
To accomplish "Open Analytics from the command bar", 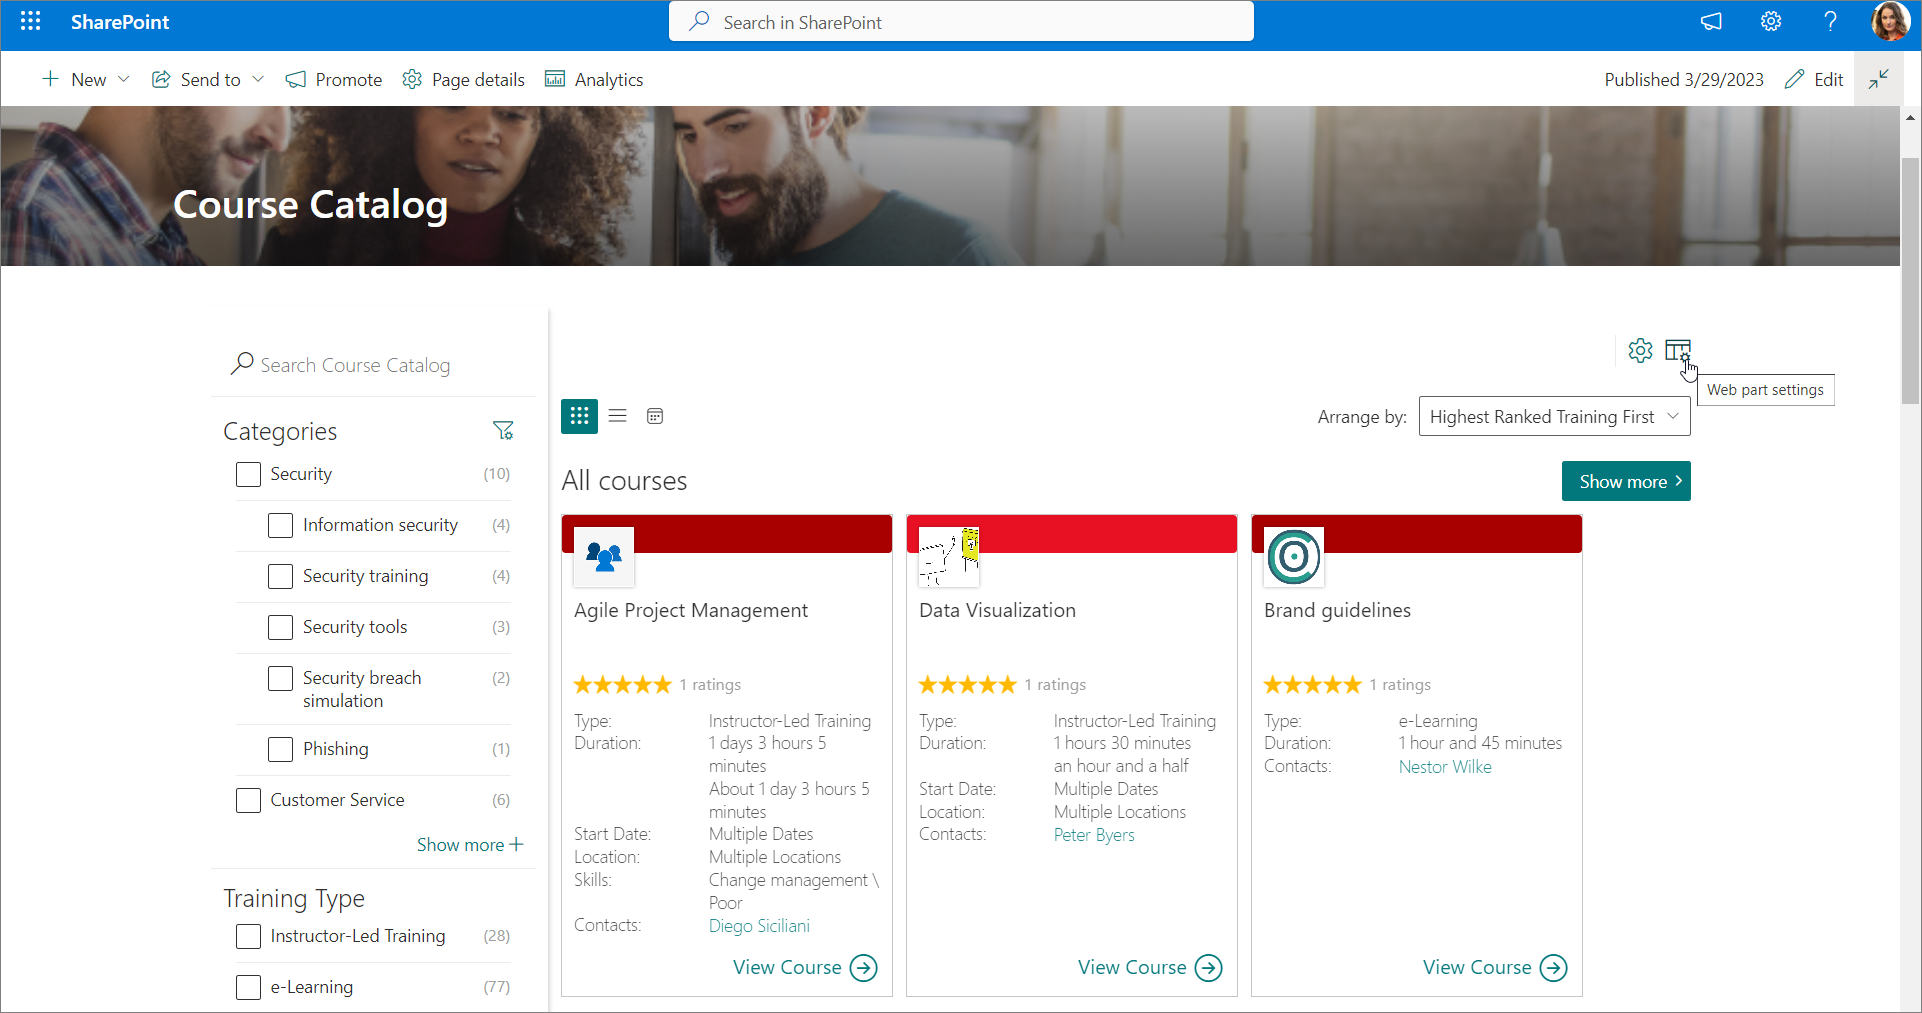I will (594, 79).
